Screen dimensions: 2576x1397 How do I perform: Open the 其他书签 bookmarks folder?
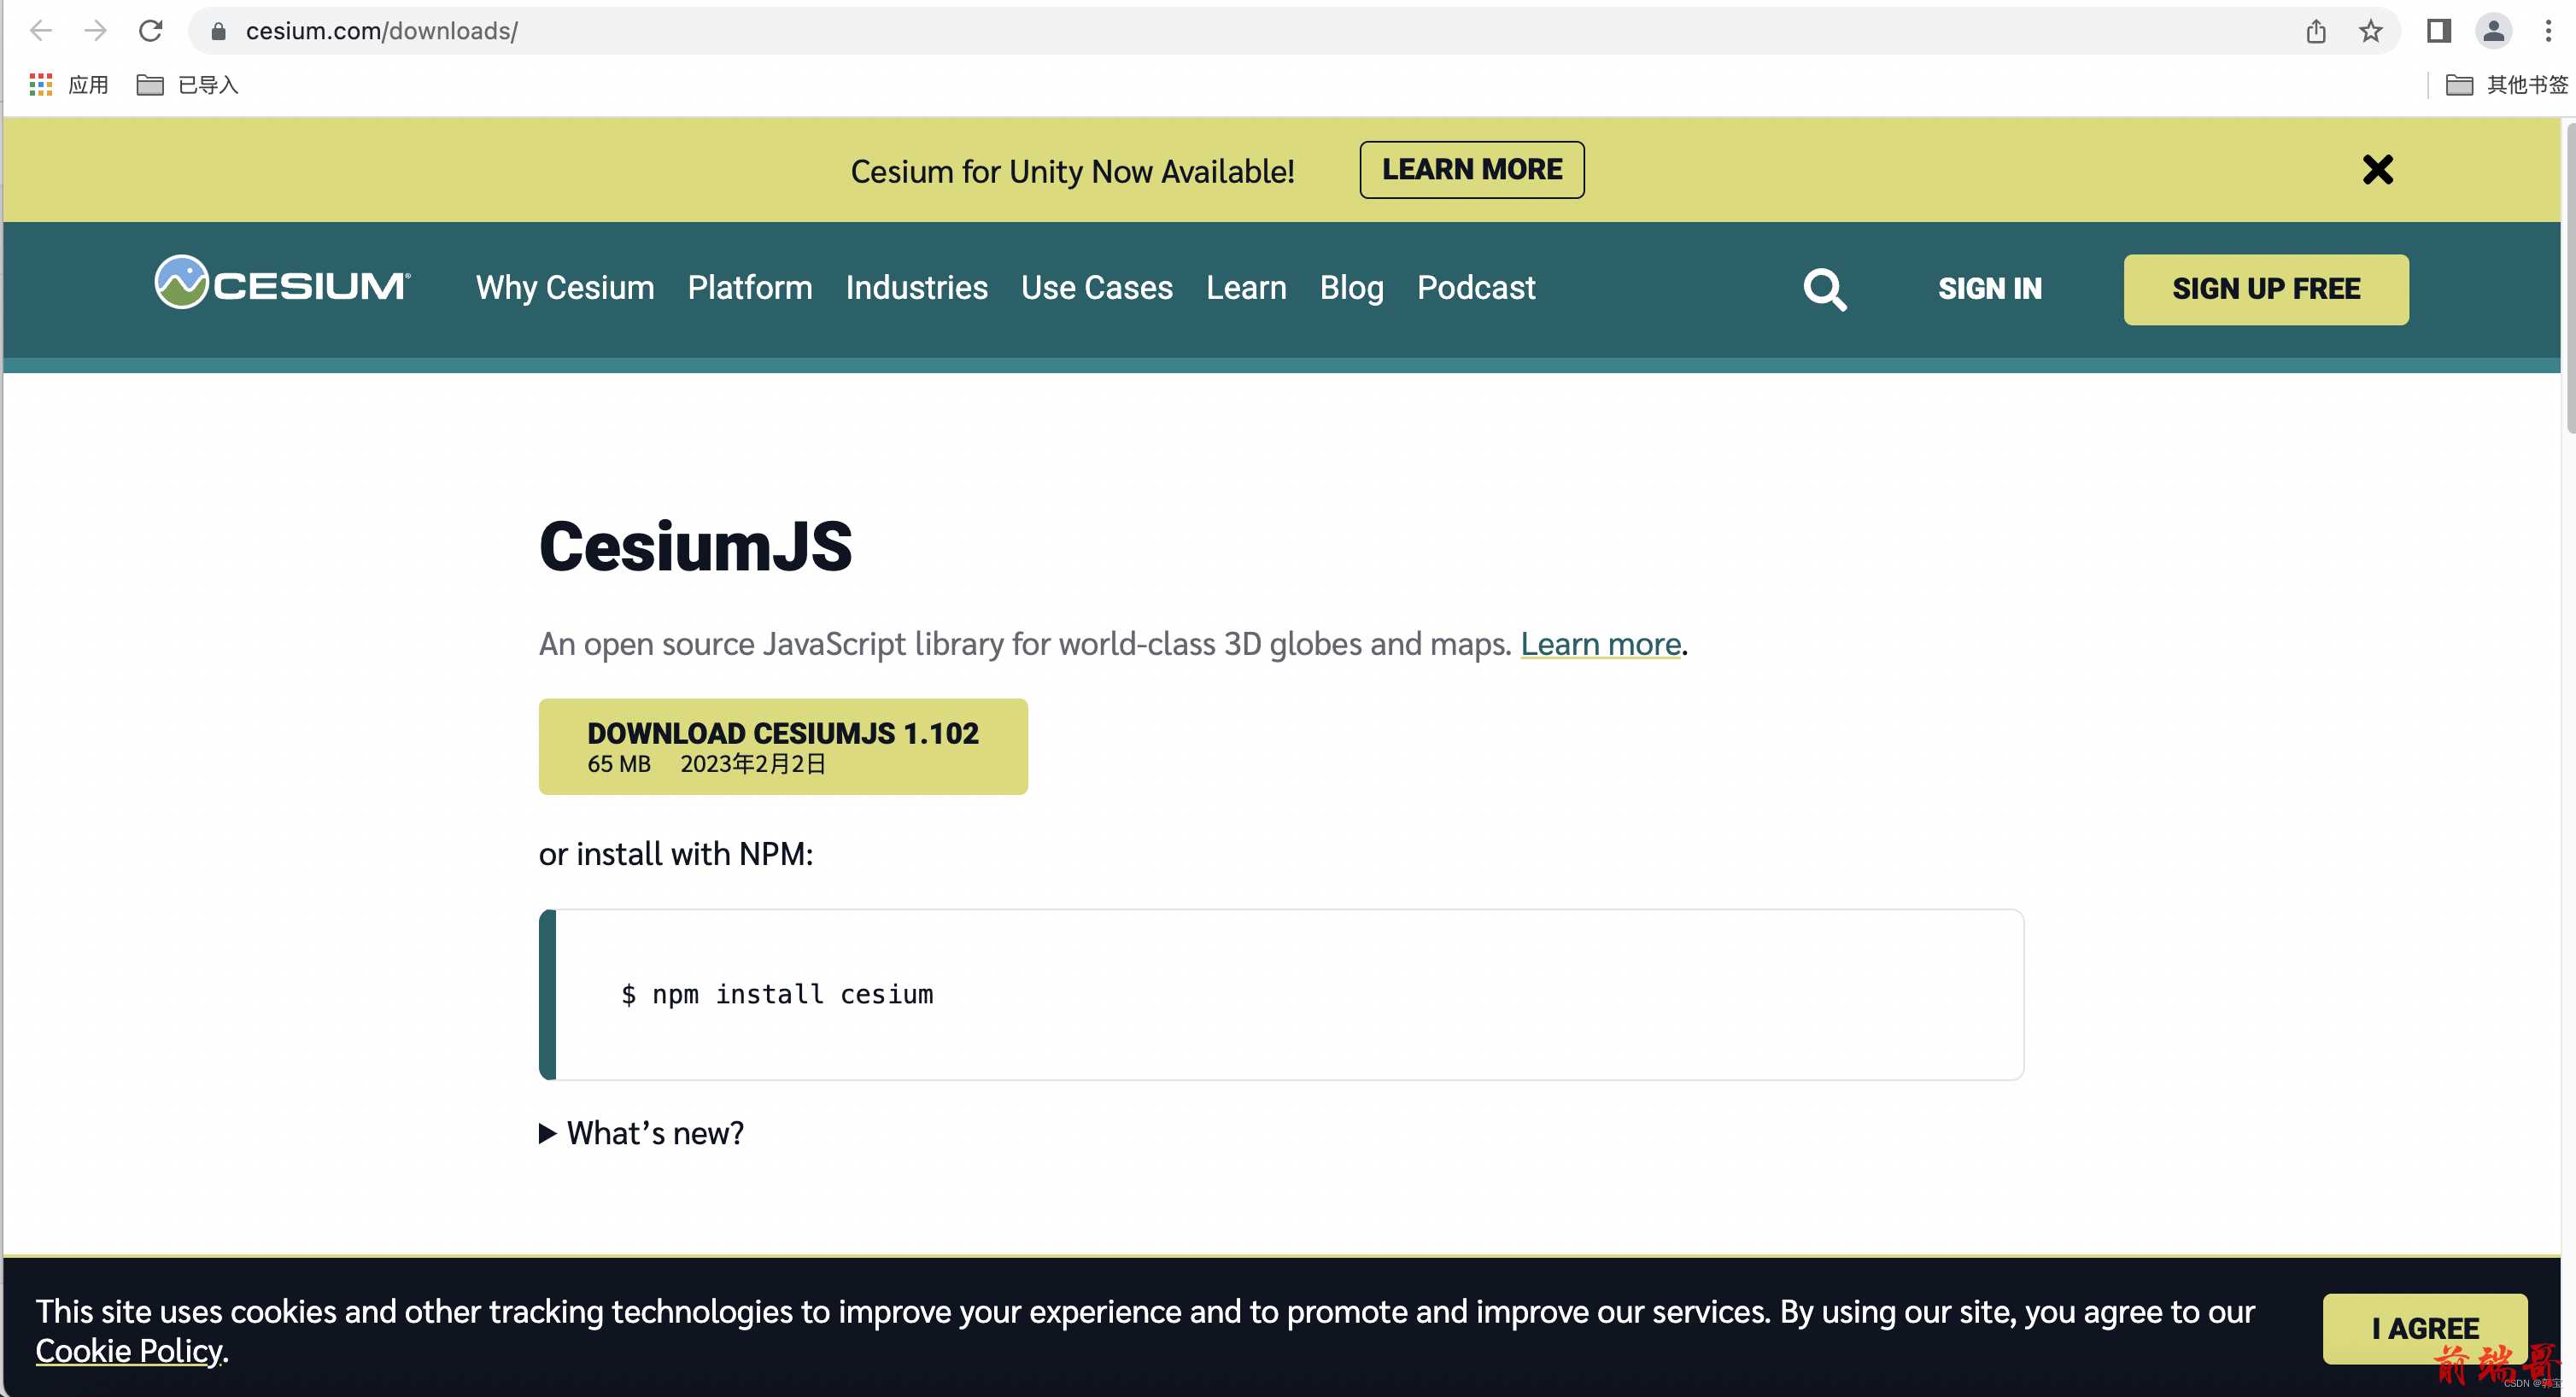click(2506, 85)
